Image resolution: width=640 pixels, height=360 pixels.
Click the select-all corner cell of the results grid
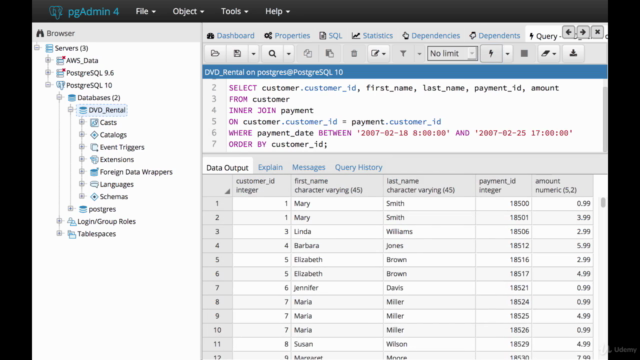click(218, 185)
